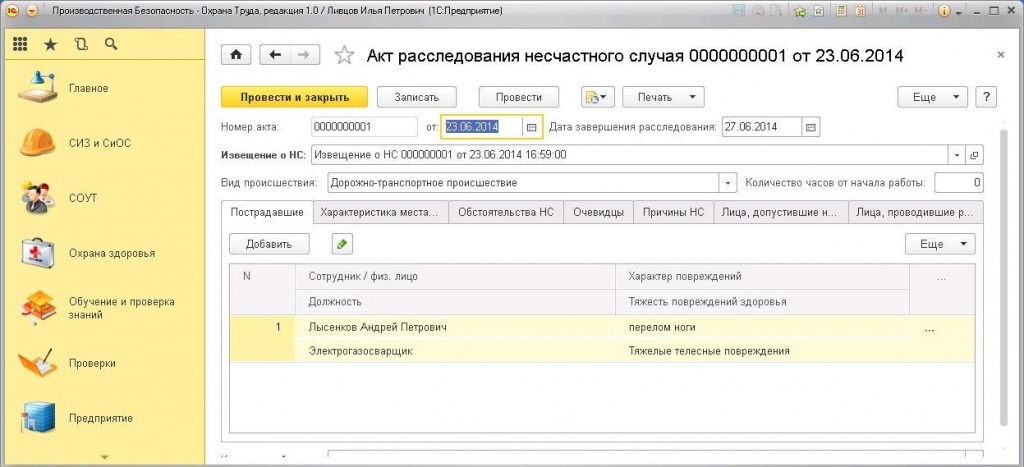Switch to the Причины НС tab

(x=673, y=212)
